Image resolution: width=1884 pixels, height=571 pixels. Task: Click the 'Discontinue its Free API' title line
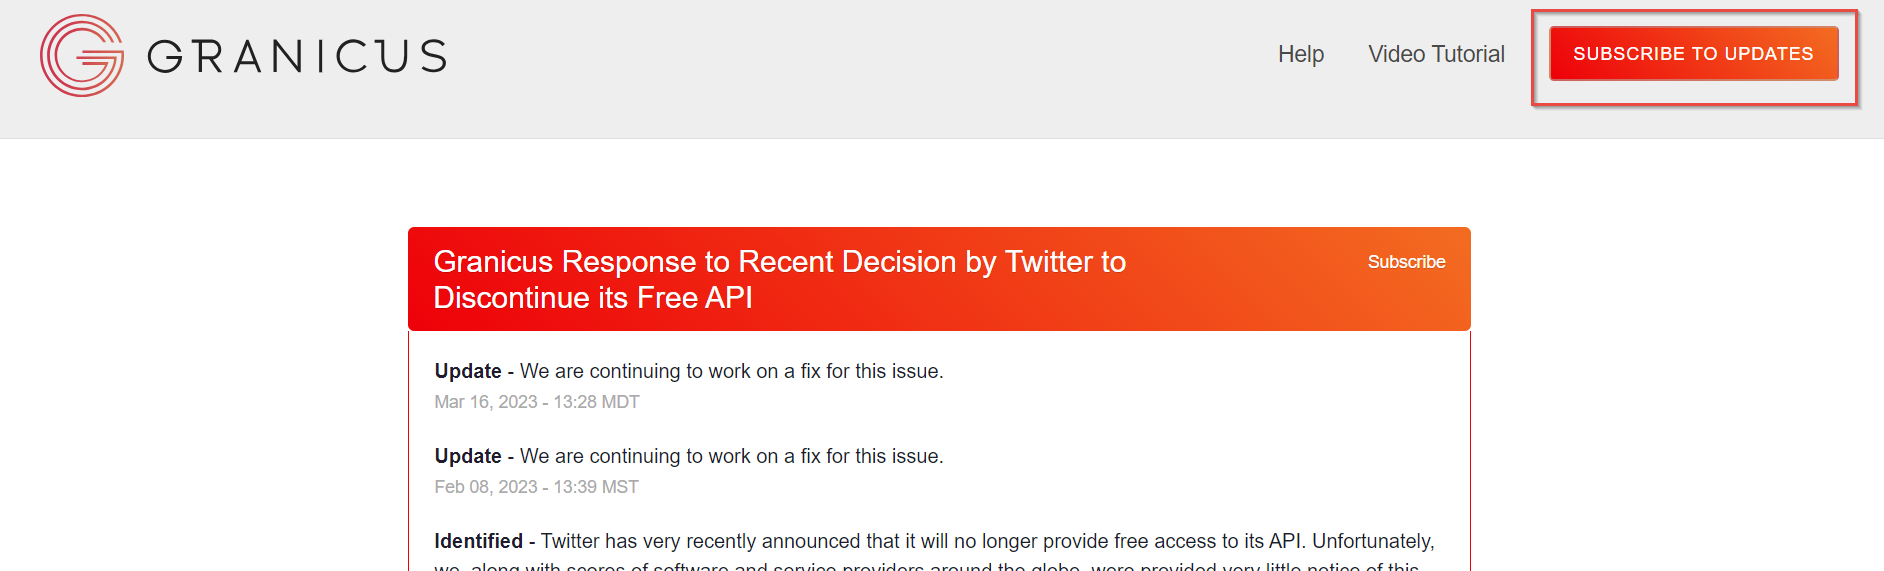[x=593, y=298]
